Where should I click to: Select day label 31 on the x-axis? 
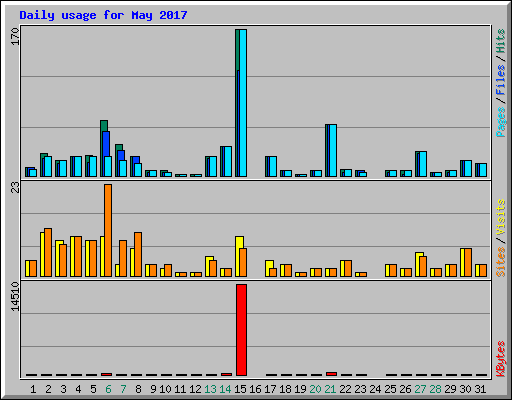pyautogui.click(x=480, y=389)
